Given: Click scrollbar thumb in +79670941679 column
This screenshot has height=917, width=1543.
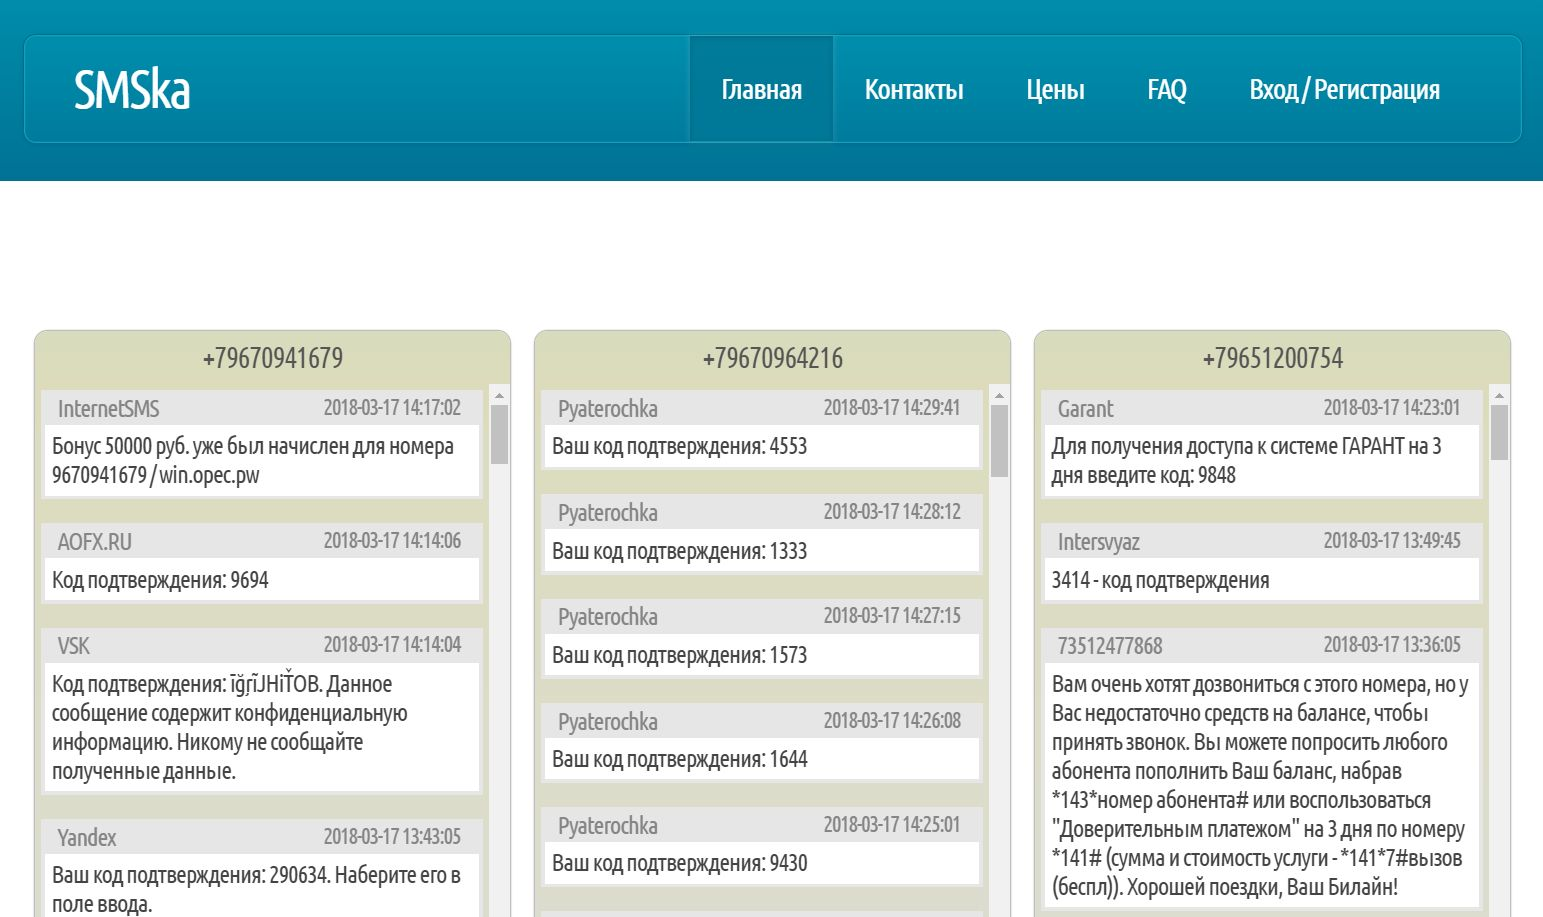Looking at the screenshot, I should (500, 434).
